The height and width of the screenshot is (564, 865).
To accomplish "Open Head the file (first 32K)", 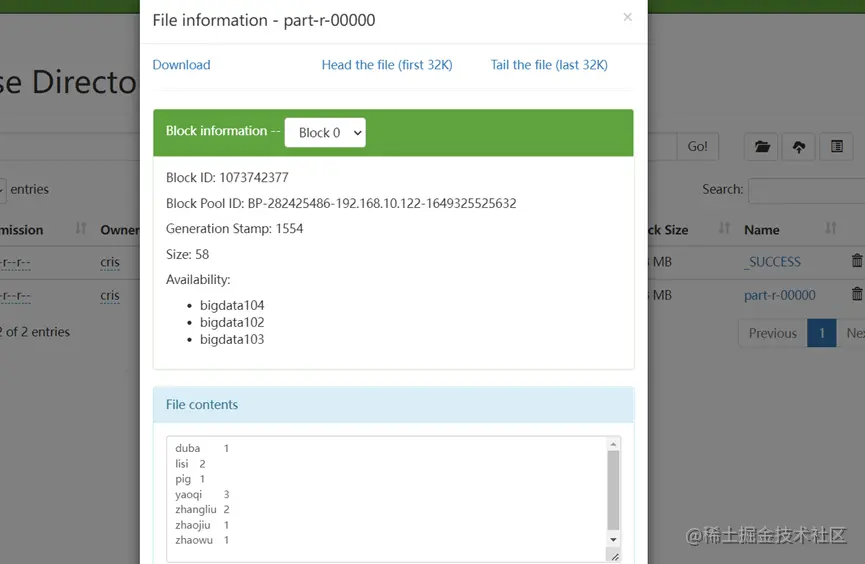I will [x=387, y=65].
